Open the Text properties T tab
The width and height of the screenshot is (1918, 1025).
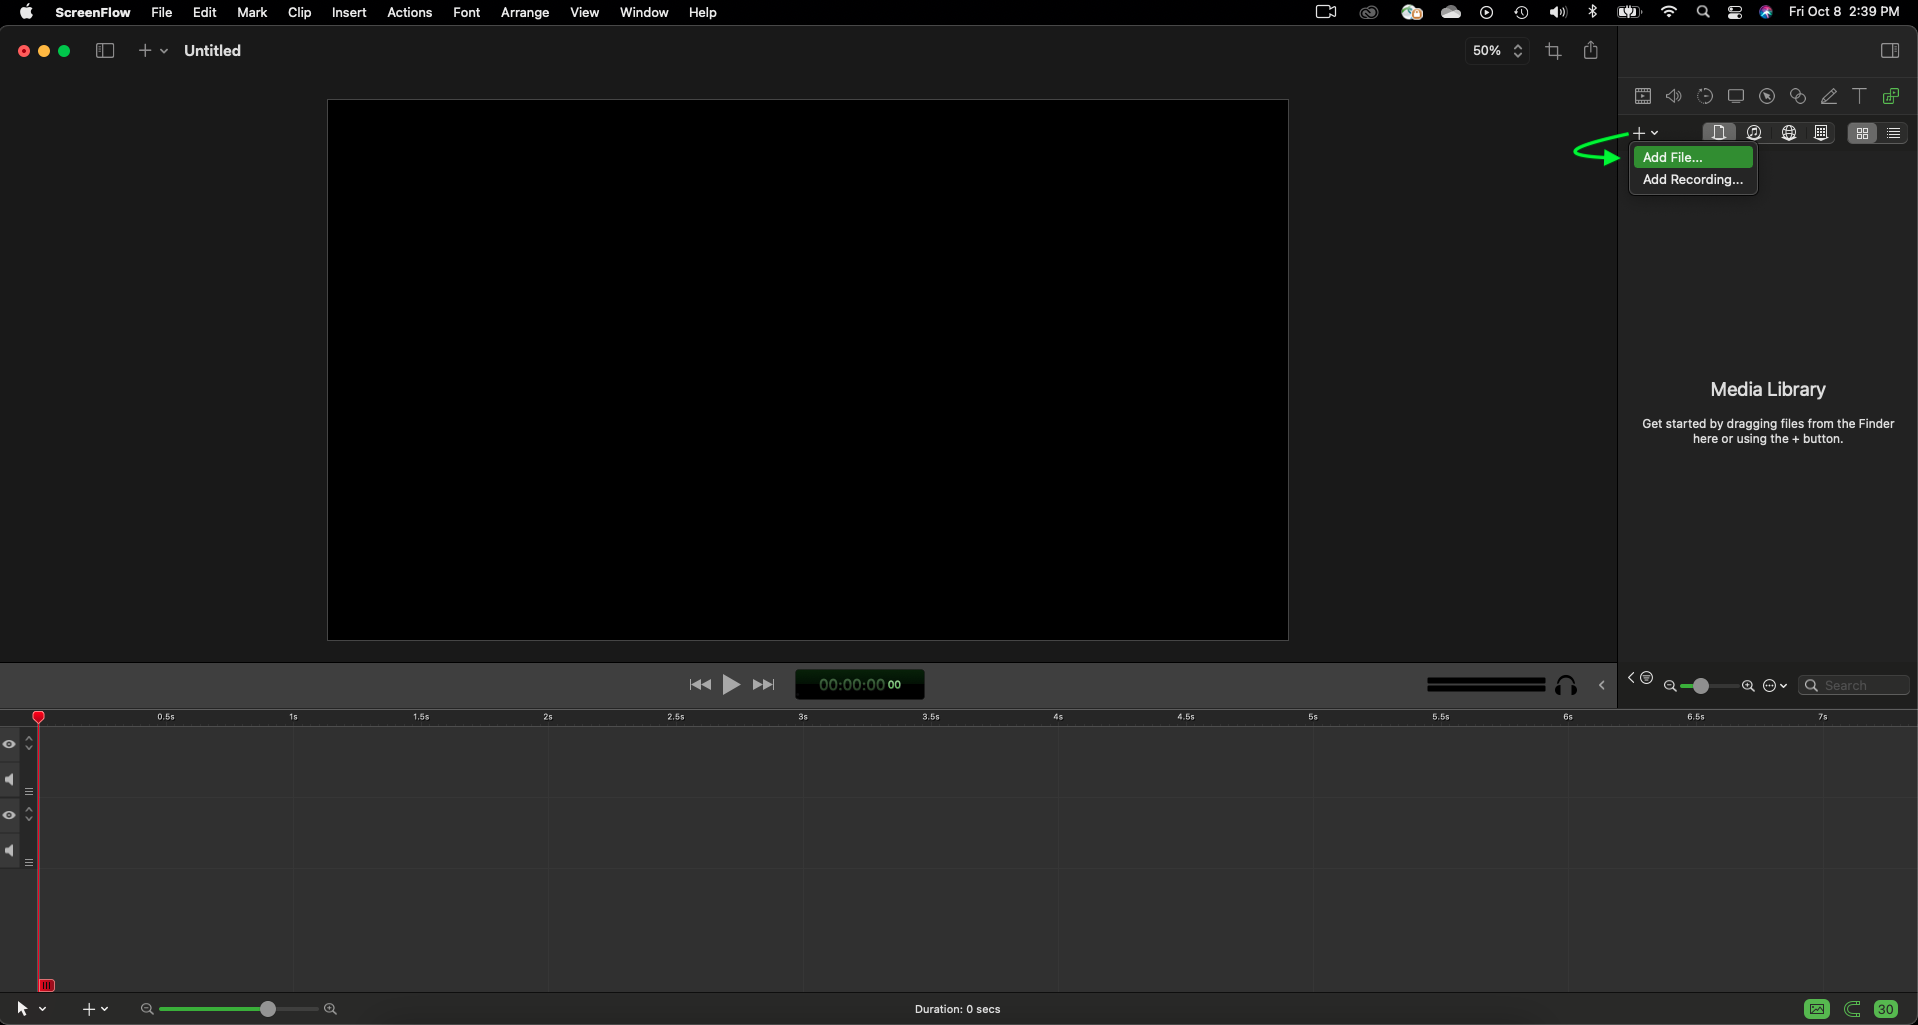(x=1859, y=96)
